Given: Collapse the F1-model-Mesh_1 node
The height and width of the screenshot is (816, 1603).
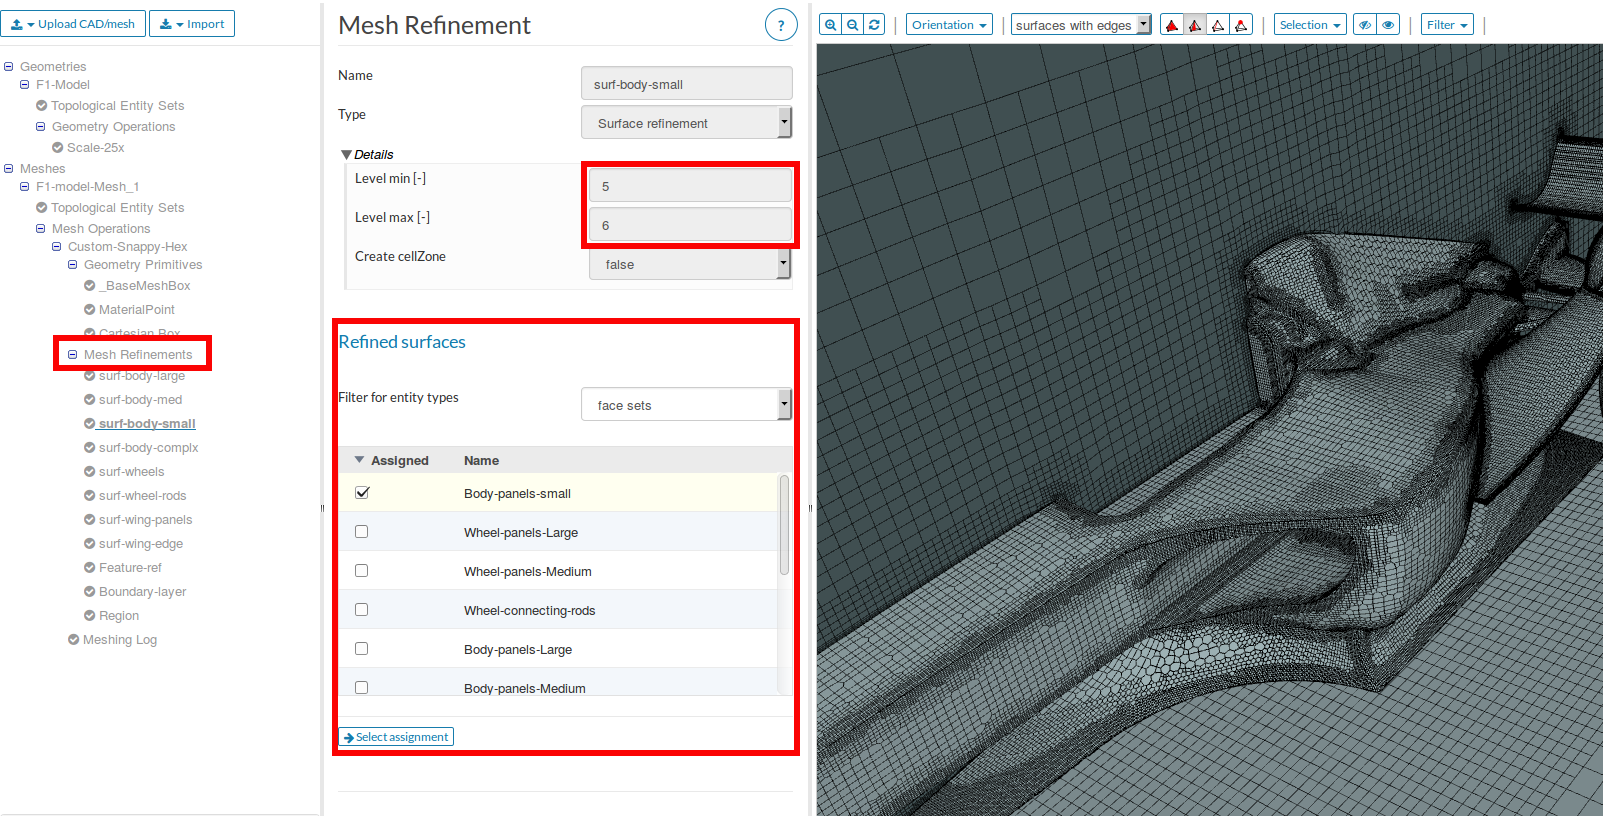Looking at the screenshot, I should point(25,187).
